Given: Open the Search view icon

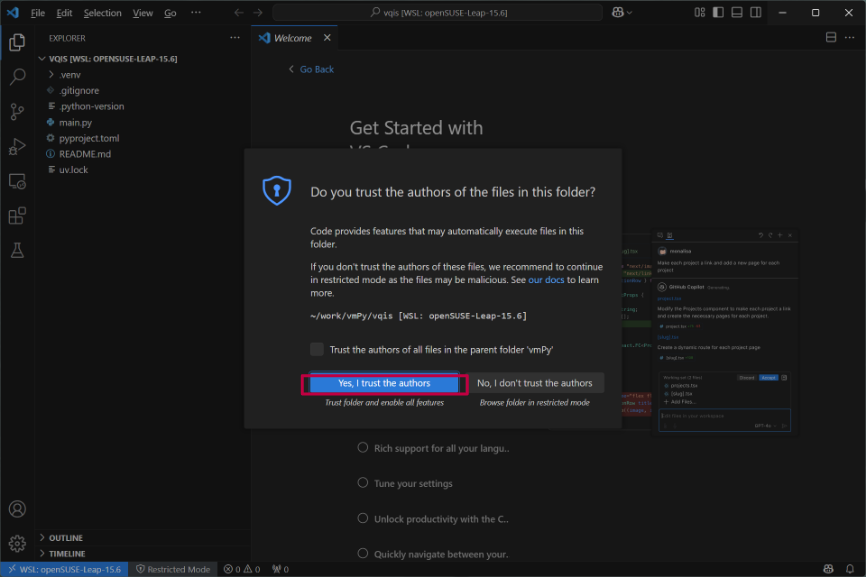Looking at the screenshot, I should (17, 77).
